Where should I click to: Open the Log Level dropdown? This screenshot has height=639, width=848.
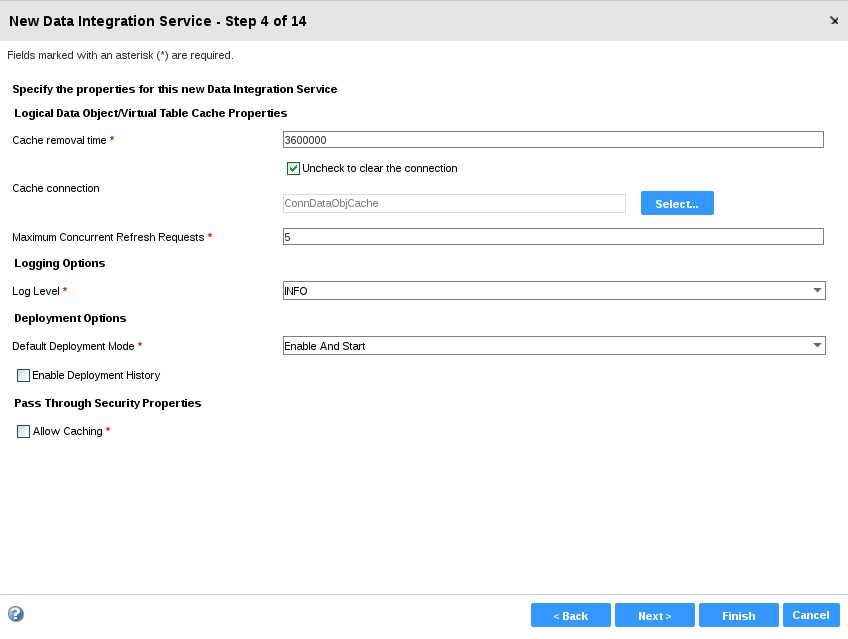click(554, 291)
